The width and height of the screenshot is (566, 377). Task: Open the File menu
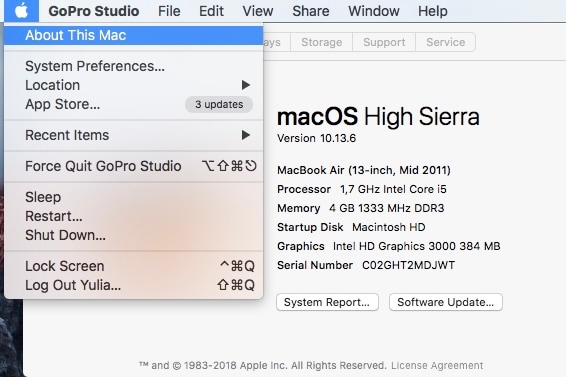point(169,11)
